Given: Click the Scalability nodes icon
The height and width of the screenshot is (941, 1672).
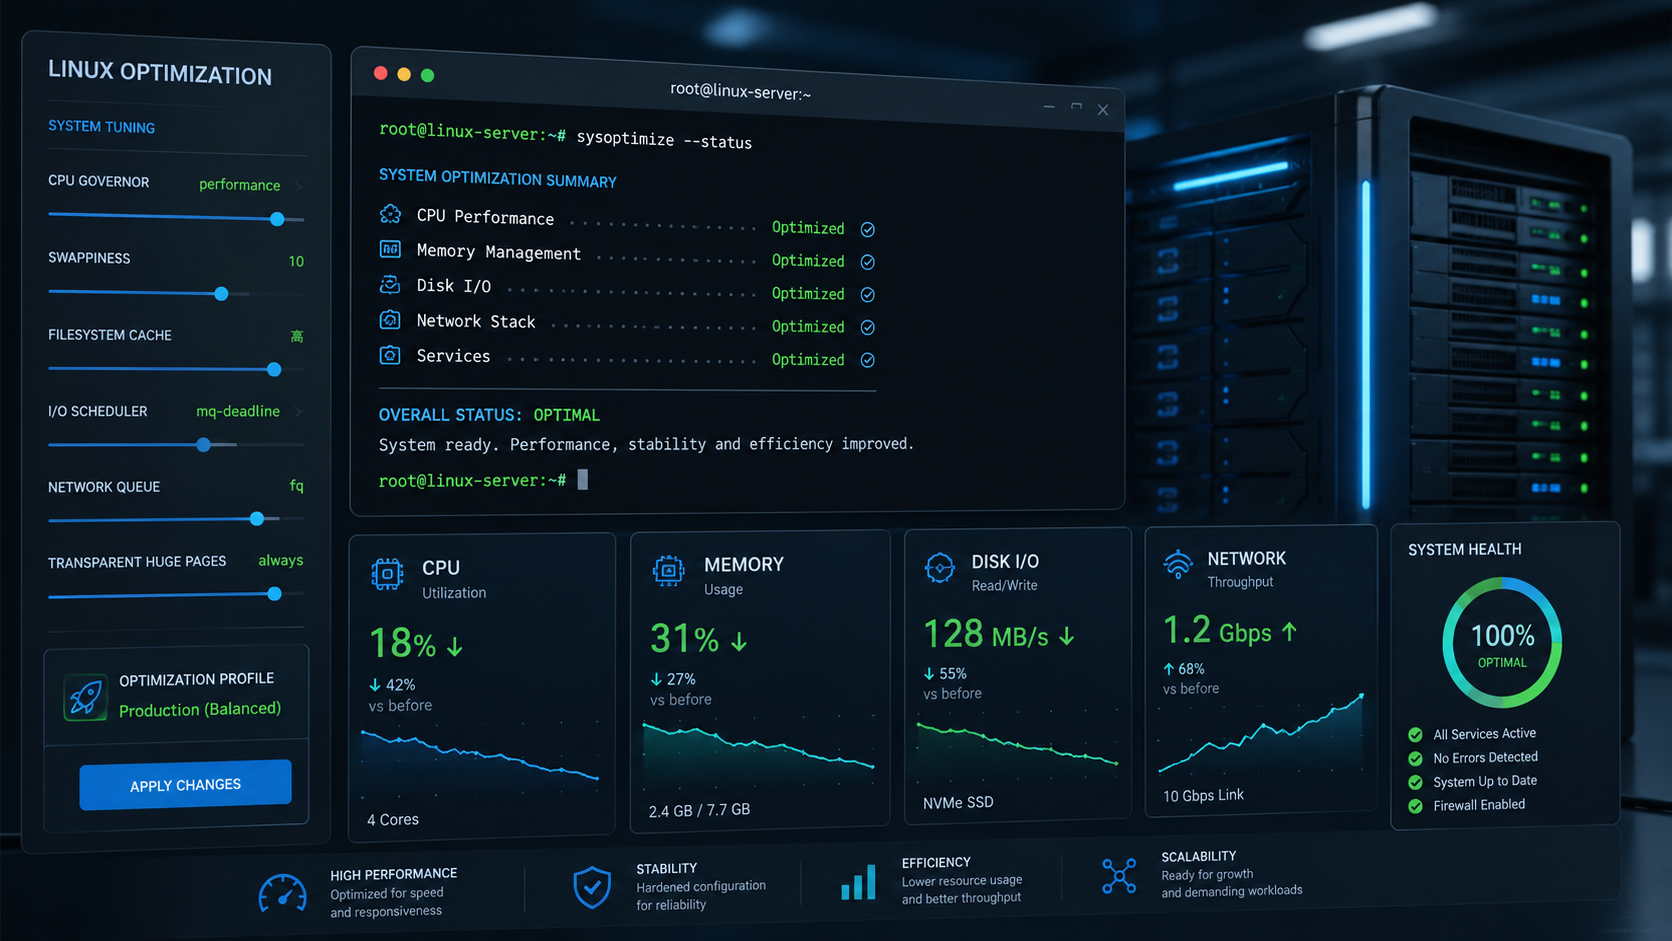Looking at the screenshot, I should tap(1119, 876).
